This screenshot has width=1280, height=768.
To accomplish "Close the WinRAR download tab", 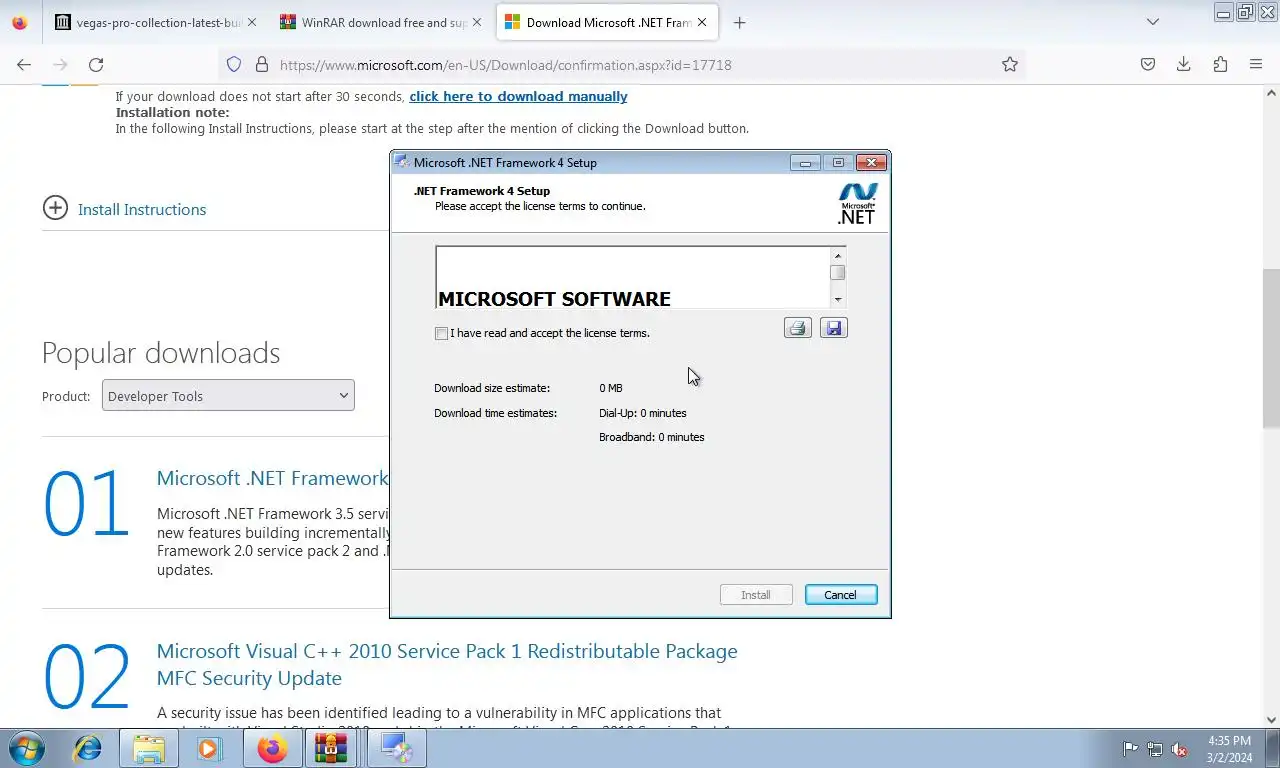I will point(476,22).
